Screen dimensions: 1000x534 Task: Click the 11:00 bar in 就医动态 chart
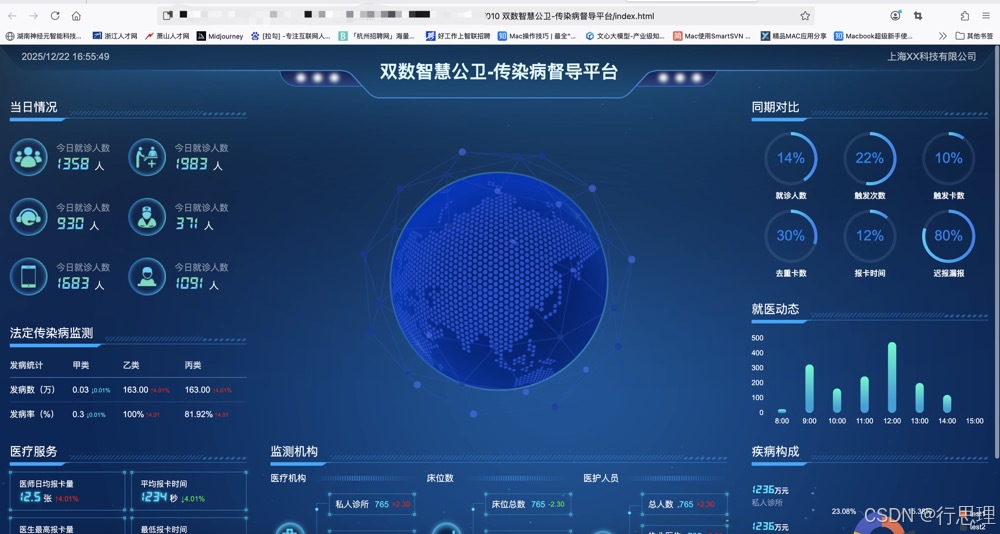pos(865,394)
